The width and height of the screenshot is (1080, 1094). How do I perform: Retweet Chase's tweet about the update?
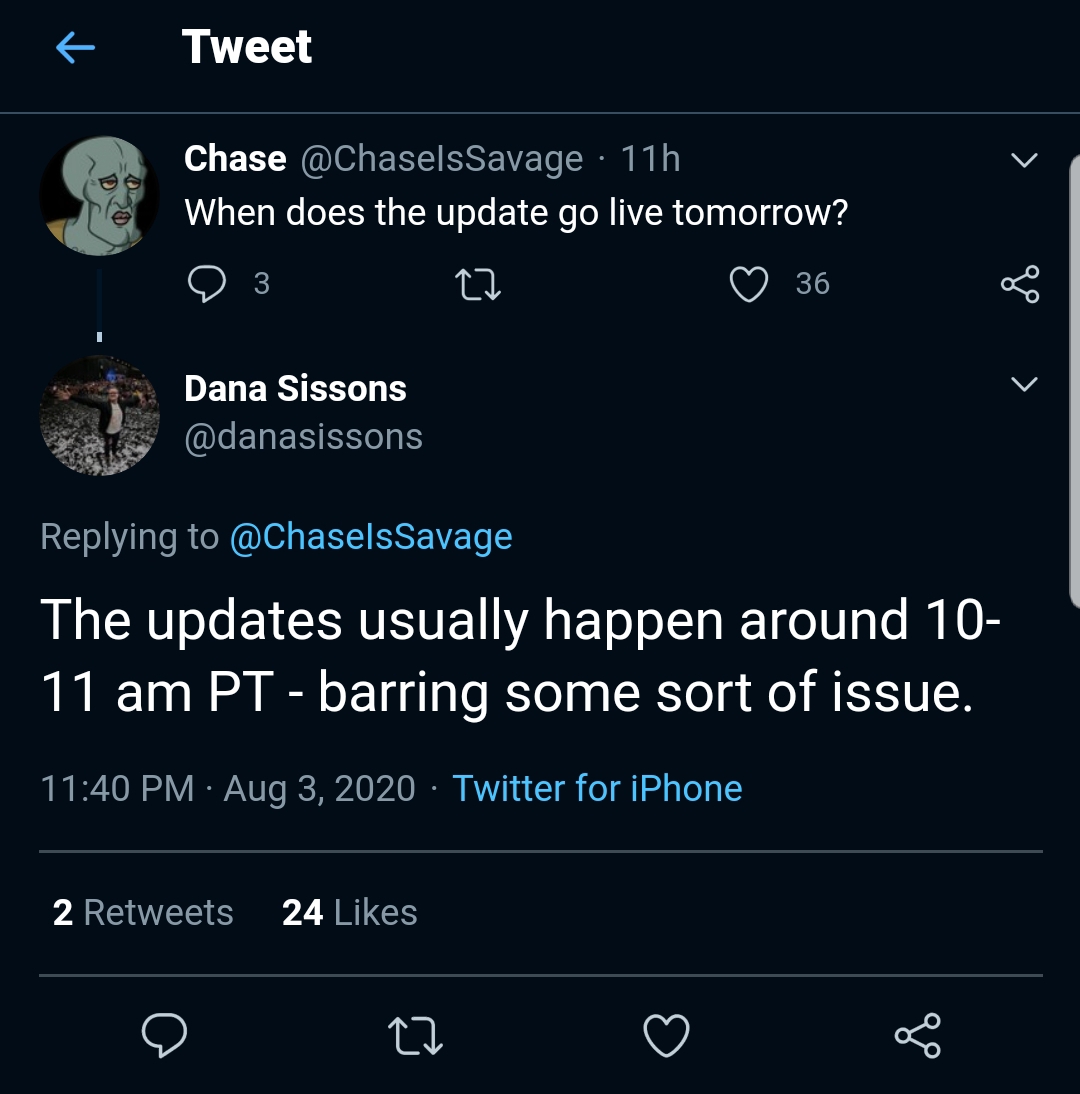pyautogui.click(x=478, y=285)
